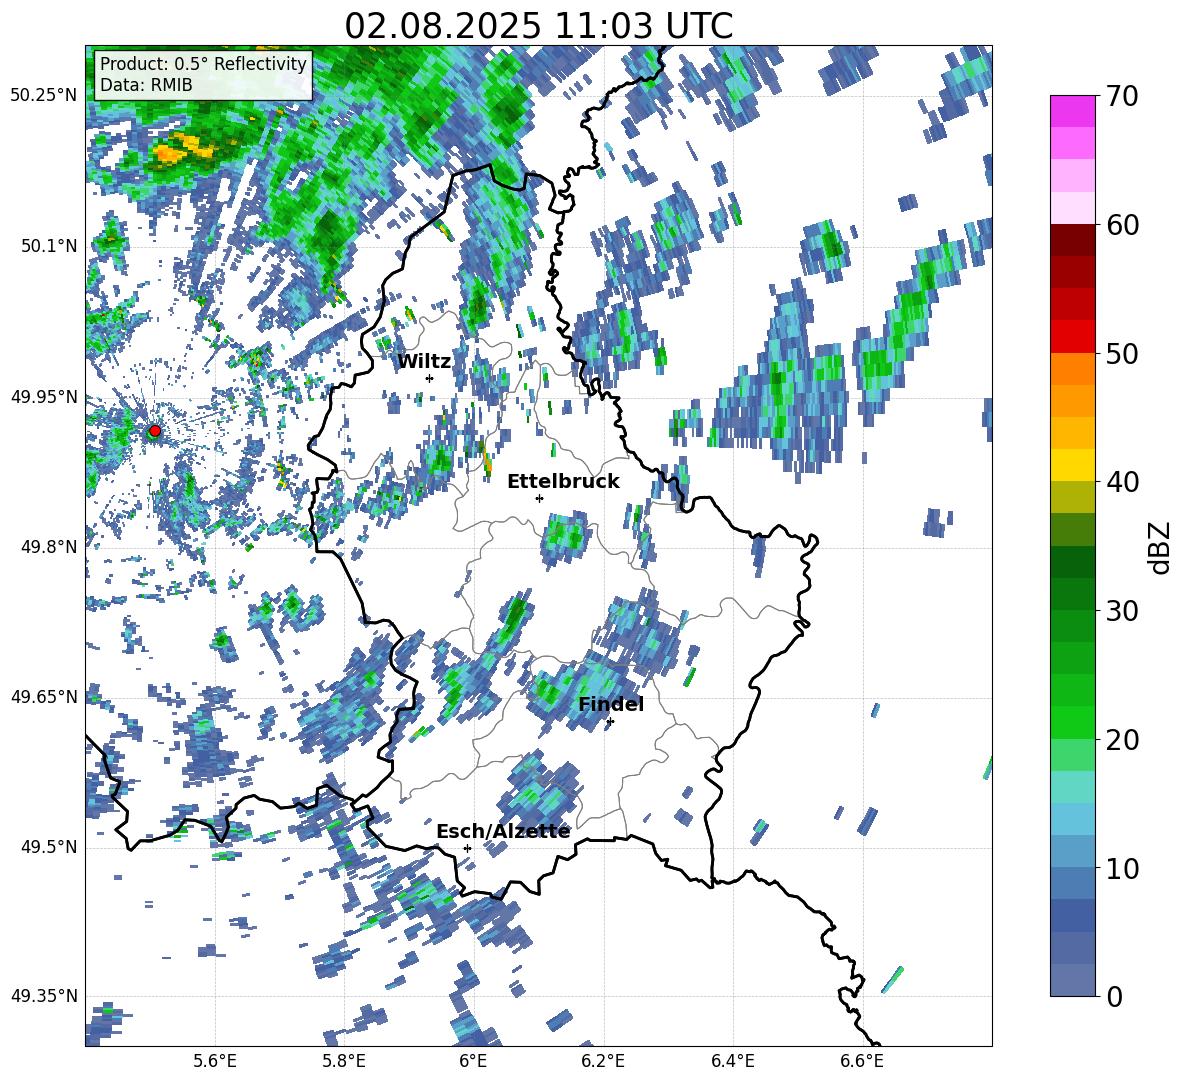Click the 49.95°N latitude label
Screen dimensions: 1184x1081
pyautogui.click(x=44, y=397)
